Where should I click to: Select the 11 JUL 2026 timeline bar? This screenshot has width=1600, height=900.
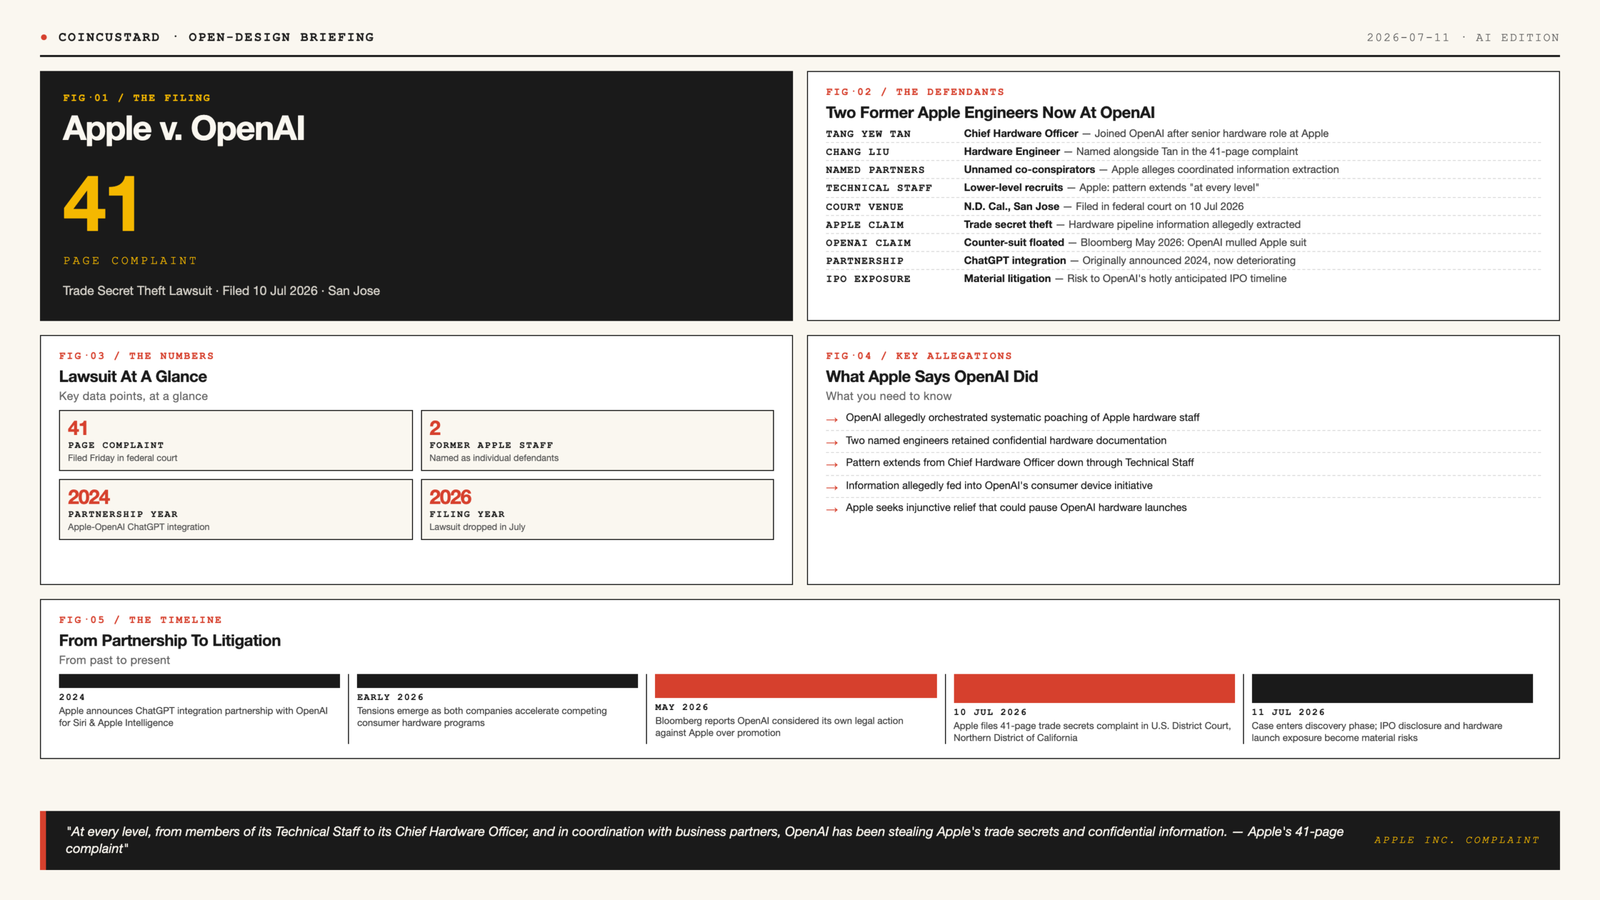click(x=1392, y=688)
